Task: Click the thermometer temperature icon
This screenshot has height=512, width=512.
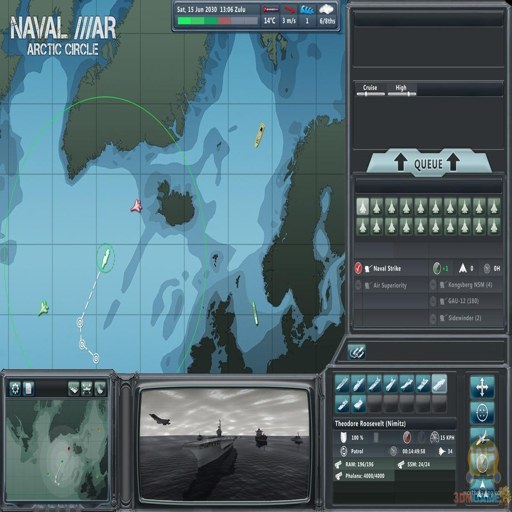Action: [x=270, y=9]
